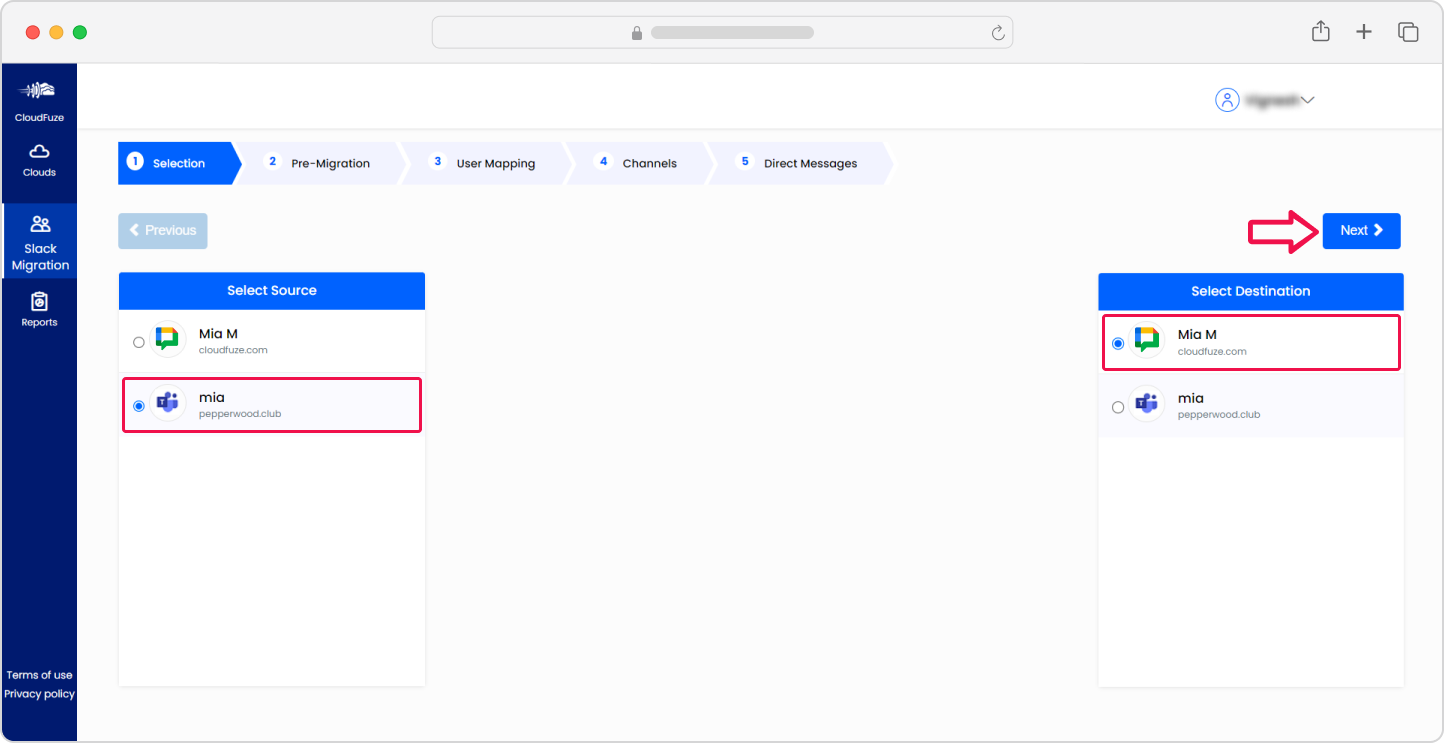Viewport: 1444px width, 743px height.
Task: Reload the page with refresh icon
Action: click(997, 33)
